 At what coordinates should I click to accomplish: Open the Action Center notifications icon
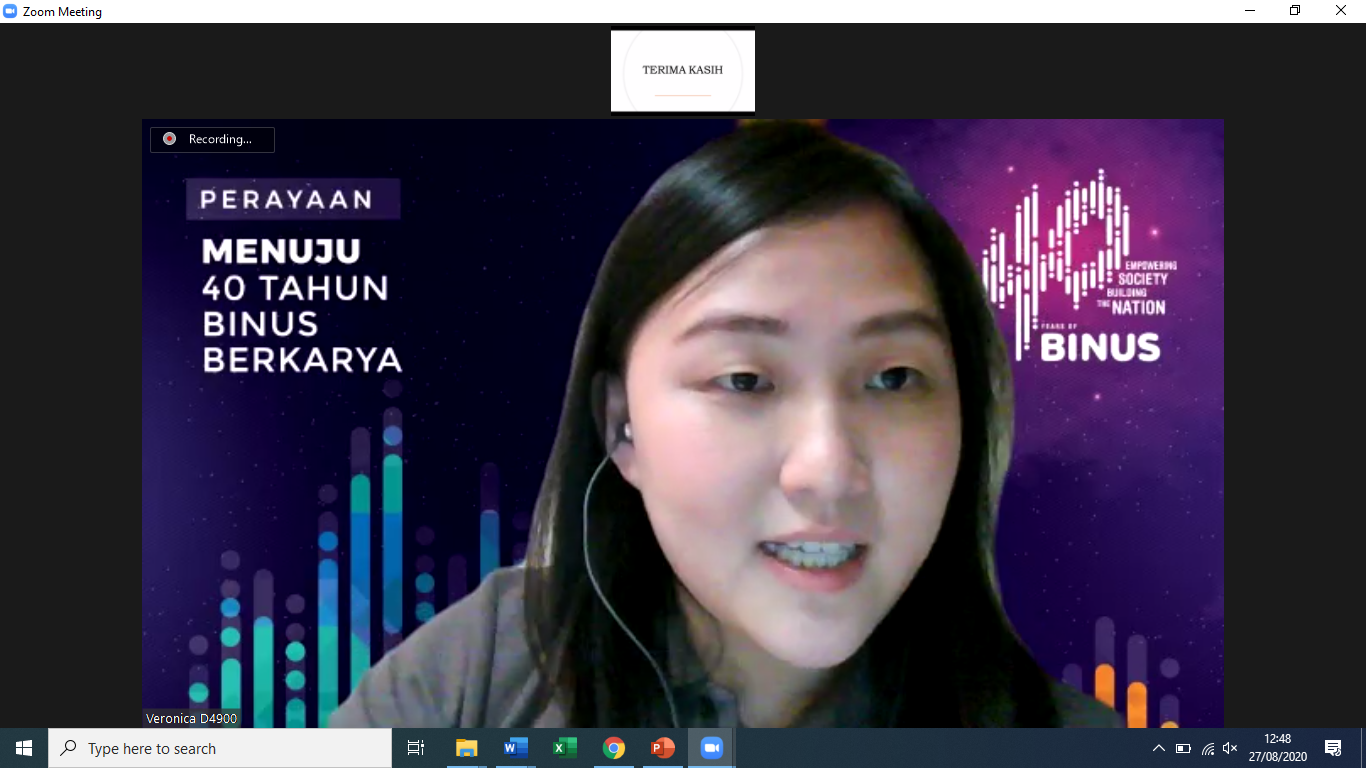click(x=1333, y=748)
